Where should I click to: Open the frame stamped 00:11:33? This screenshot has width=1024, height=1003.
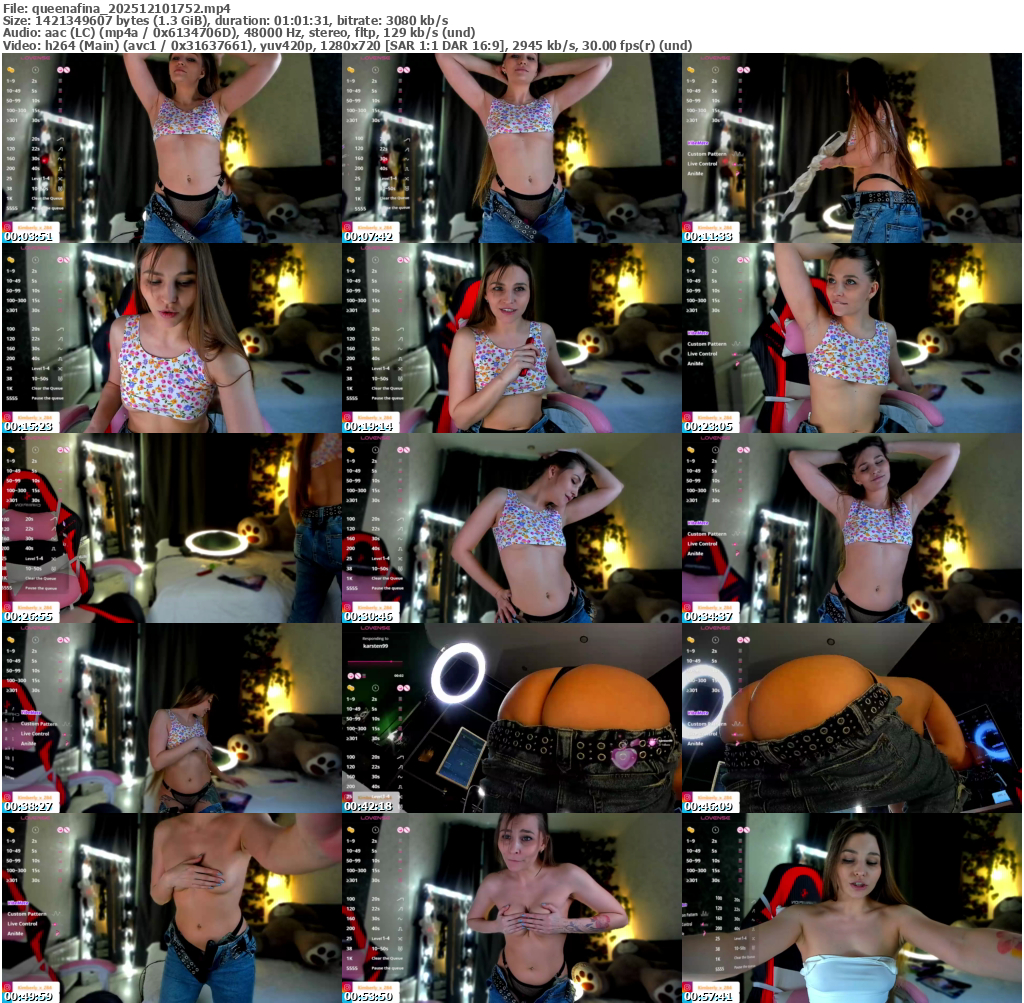[x=852, y=148]
